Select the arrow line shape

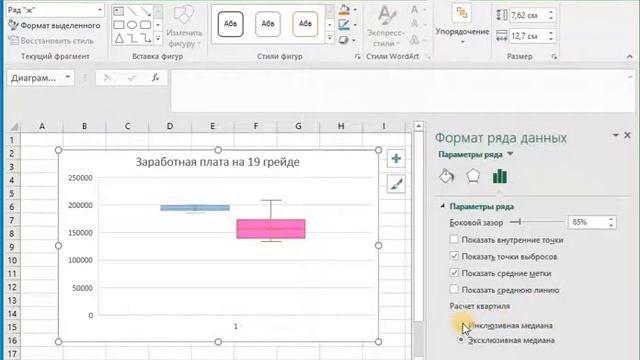point(146,11)
